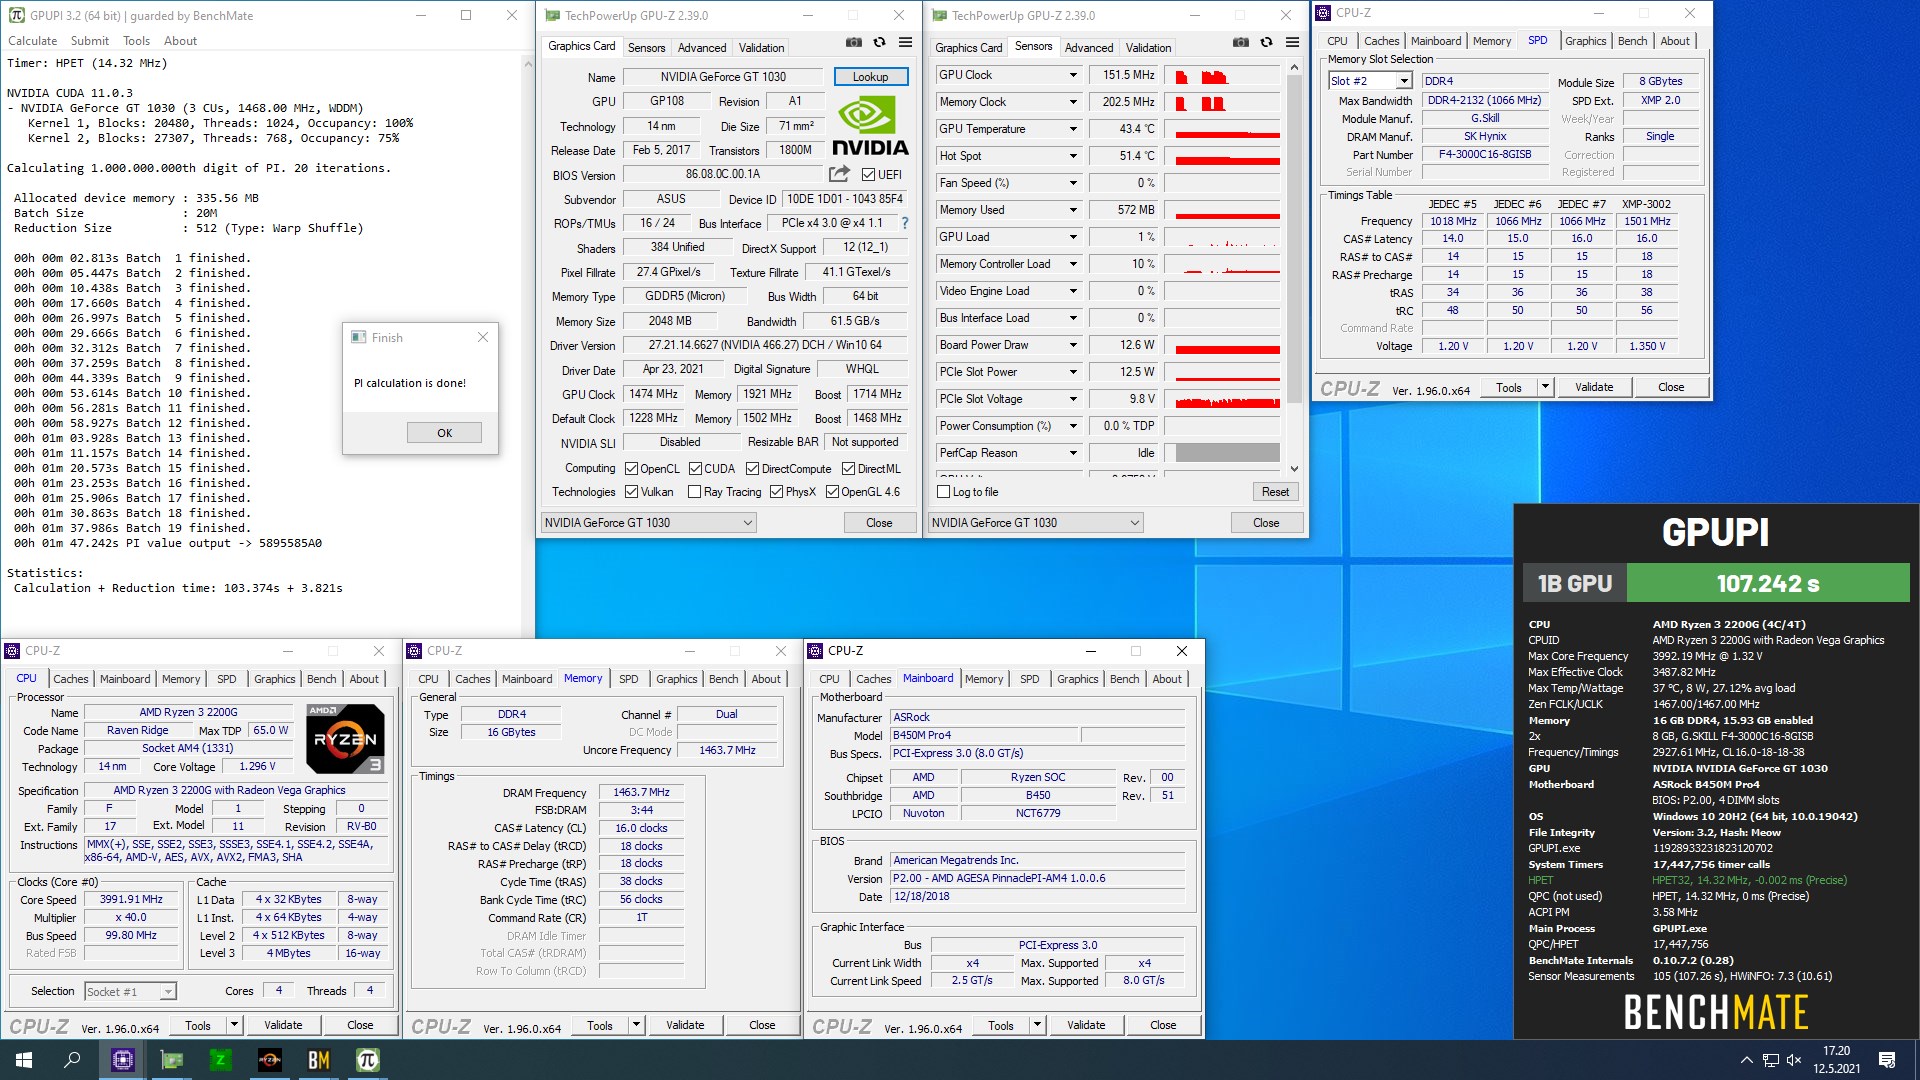The height and width of the screenshot is (1080, 1920).
Task: Open Memory Clock sensor dropdown
Action: point(1073,102)
